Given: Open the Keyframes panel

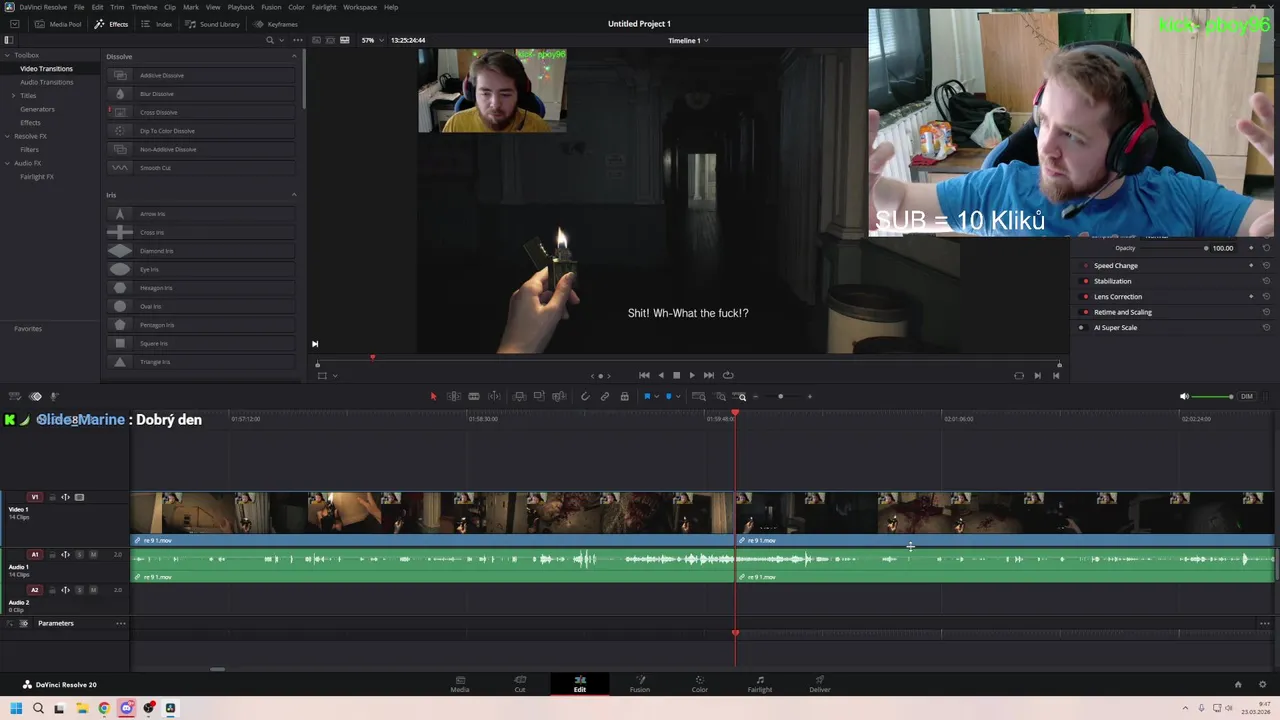Looking at the screenshot, I should coord(276,24).
